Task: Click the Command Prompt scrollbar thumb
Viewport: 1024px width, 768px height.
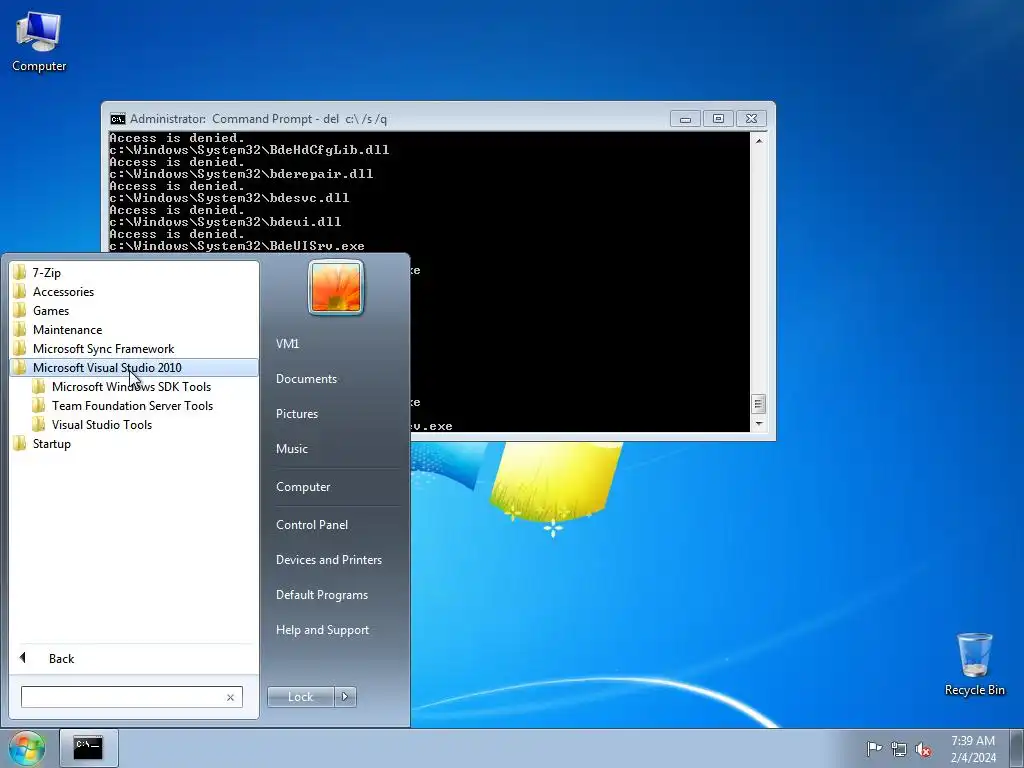Action: click(758, 404)
